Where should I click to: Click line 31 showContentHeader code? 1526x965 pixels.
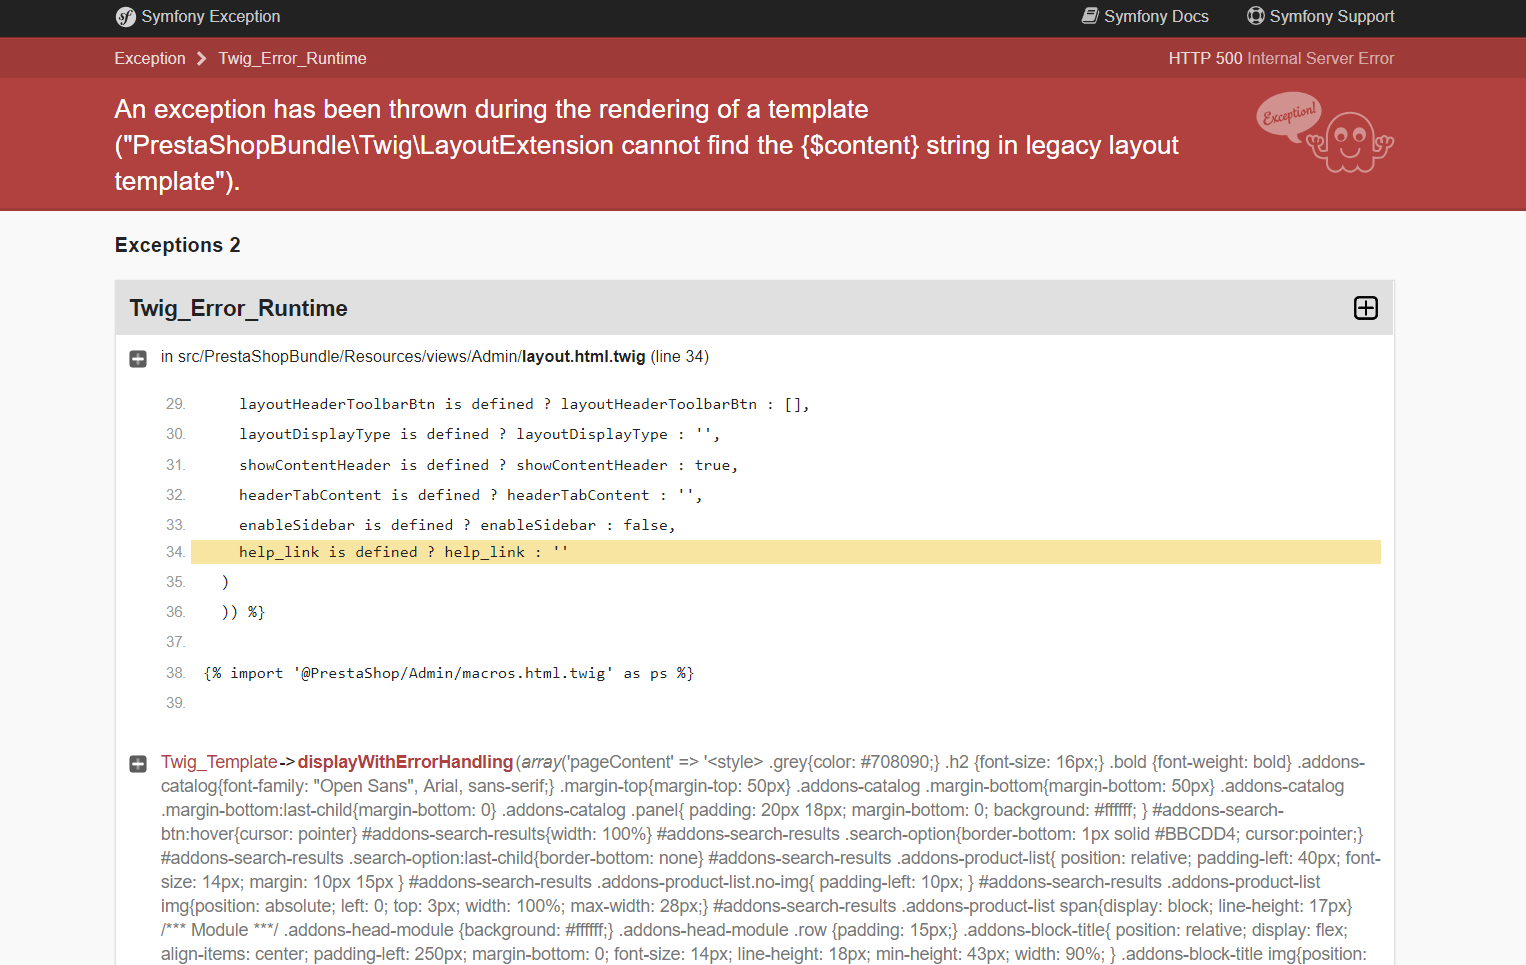488,465
